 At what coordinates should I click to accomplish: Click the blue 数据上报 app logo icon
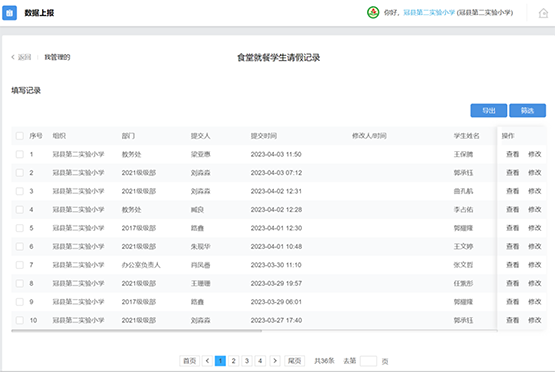pos(10,13)
